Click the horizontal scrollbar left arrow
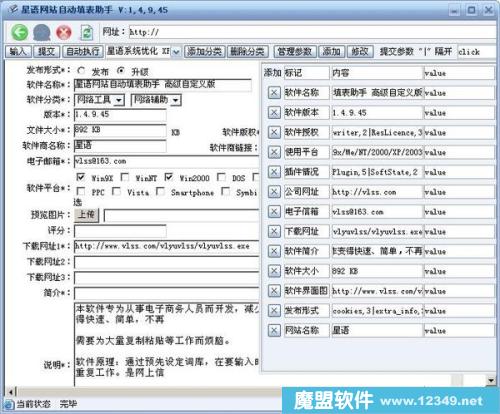Screen dimensions: 500x414 coord(11,391)
